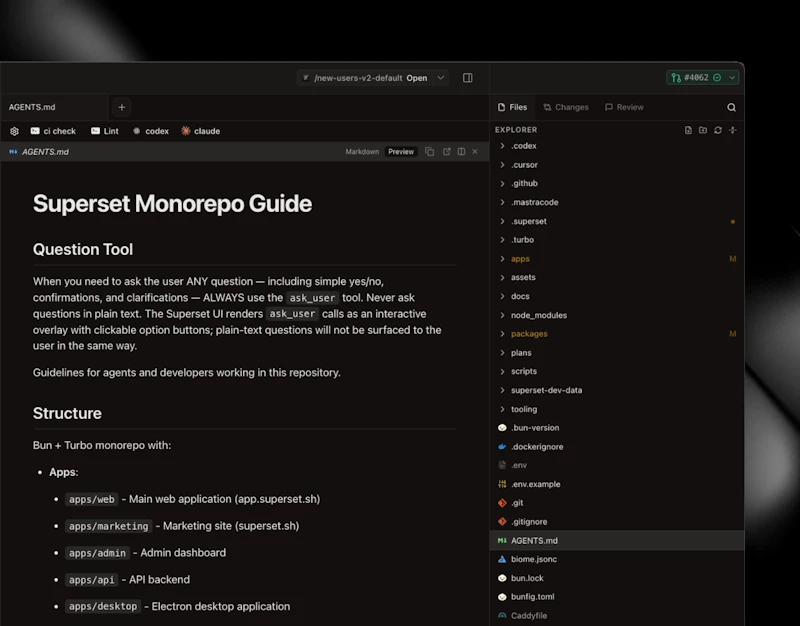Expand the plans folder

(617, 353)
